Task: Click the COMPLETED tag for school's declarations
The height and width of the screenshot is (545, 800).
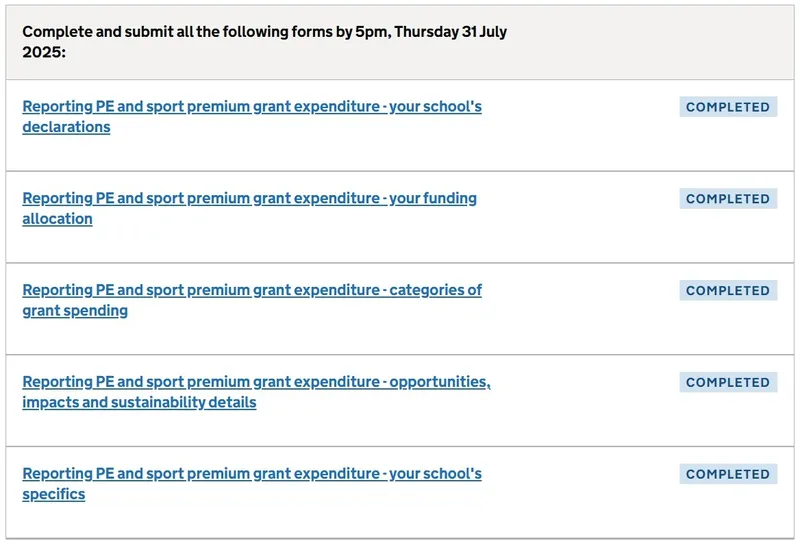Action: (728, 107)
